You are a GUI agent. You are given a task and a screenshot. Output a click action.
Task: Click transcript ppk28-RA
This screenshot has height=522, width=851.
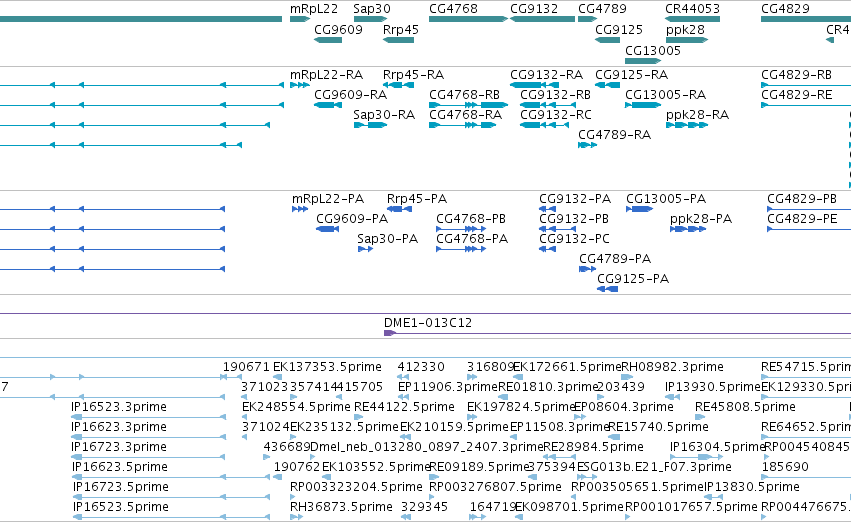697,115
